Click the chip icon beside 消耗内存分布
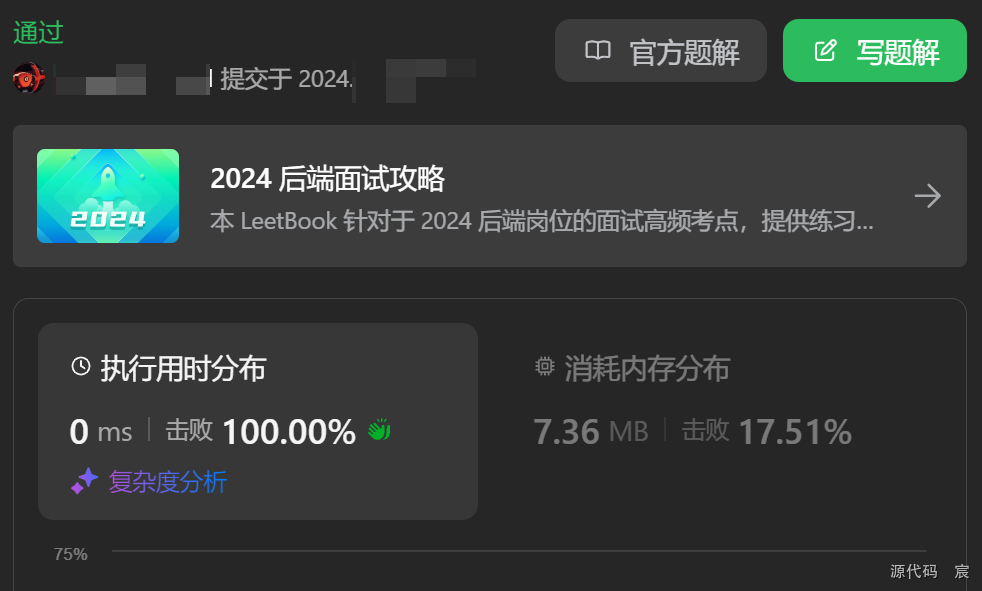The image size is (982, 591). click(x=545, y=366)
